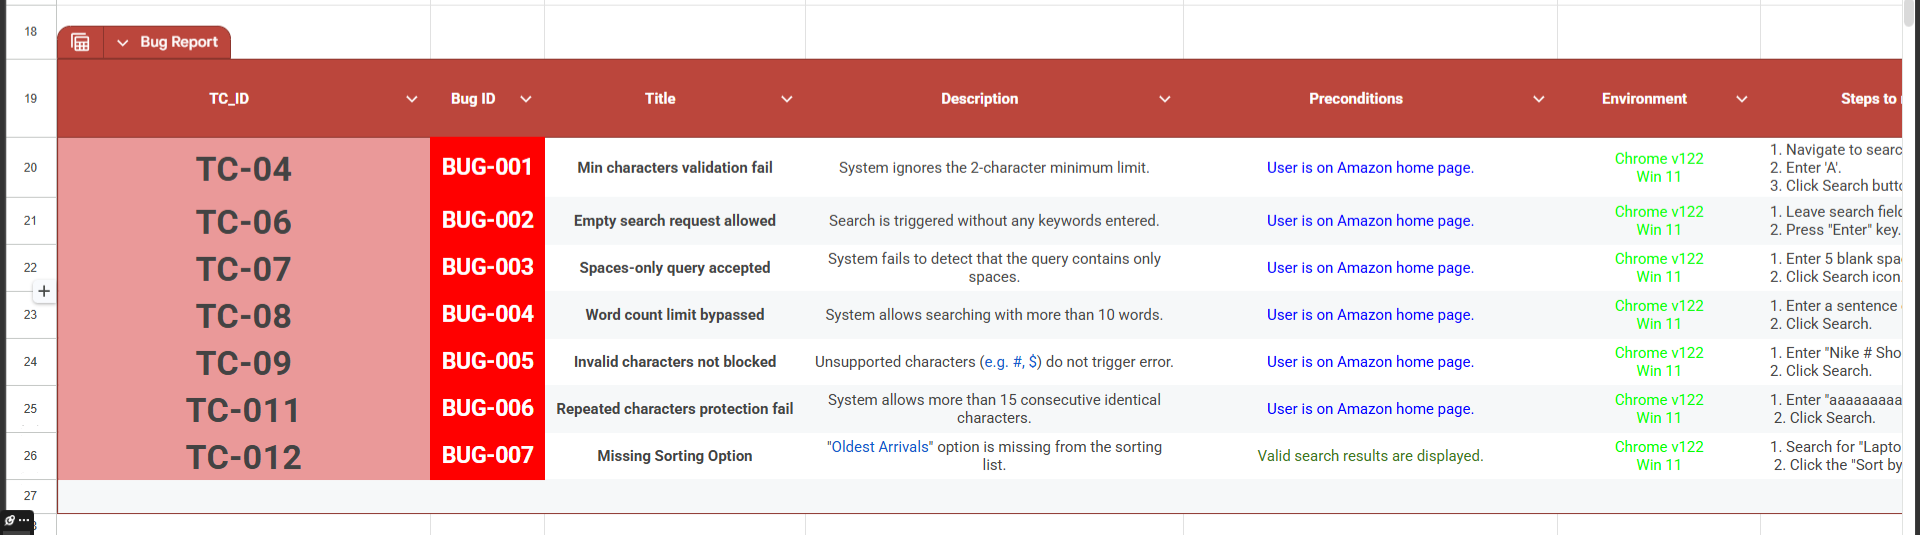Open the Environment column dropdown arrow
Image resolution: width=1920 pixels, height=535 pixels.
click(1742, 99)
